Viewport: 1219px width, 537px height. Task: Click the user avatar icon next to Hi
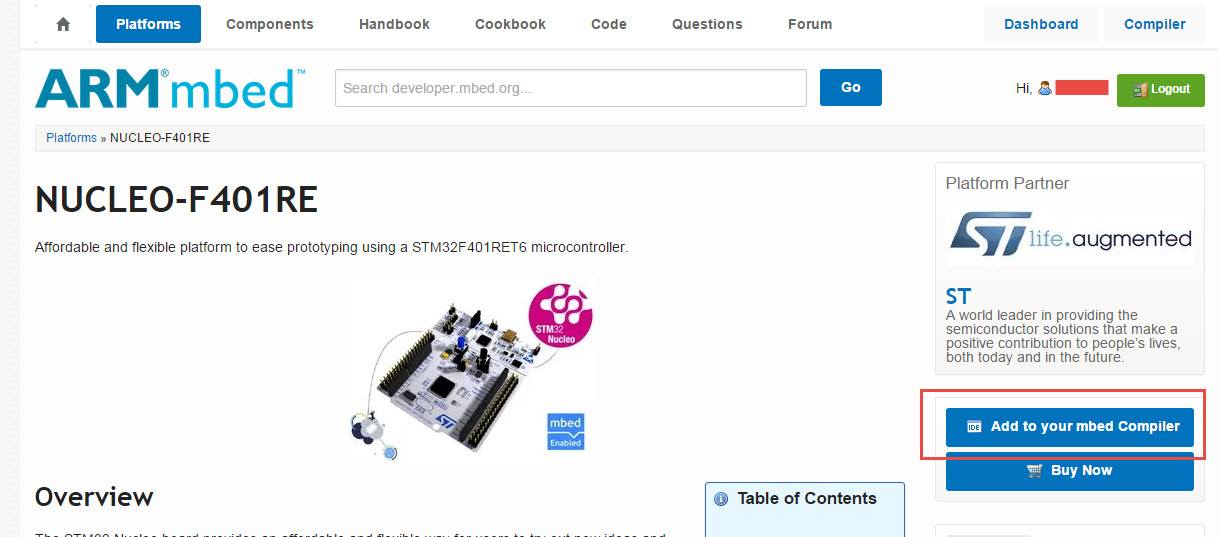(x=1045, y=88)
